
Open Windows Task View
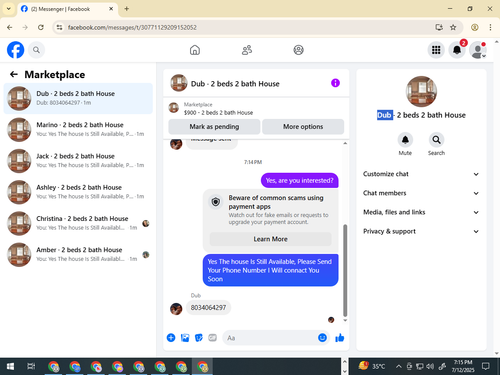pyautogui.click(x=31, y=366)
